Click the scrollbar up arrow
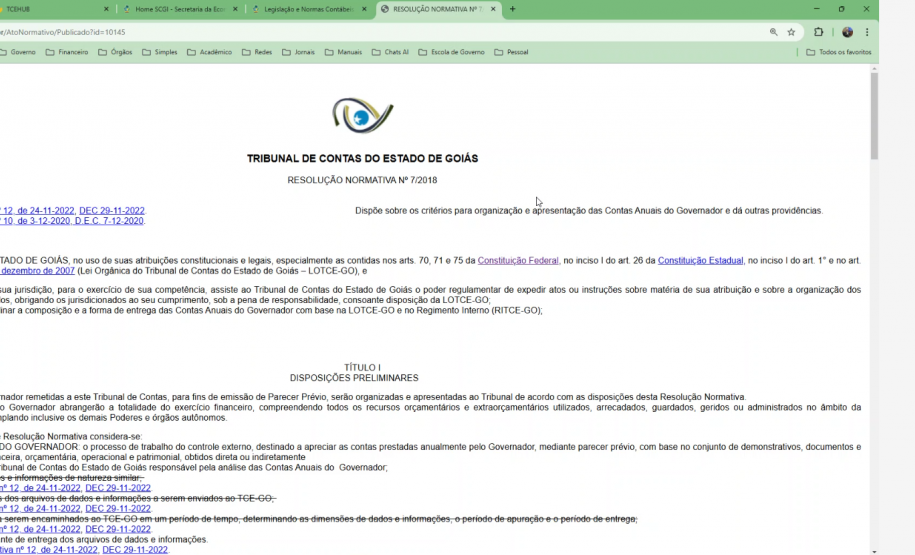Screen dimensions: 915x555 pos(874,69)
